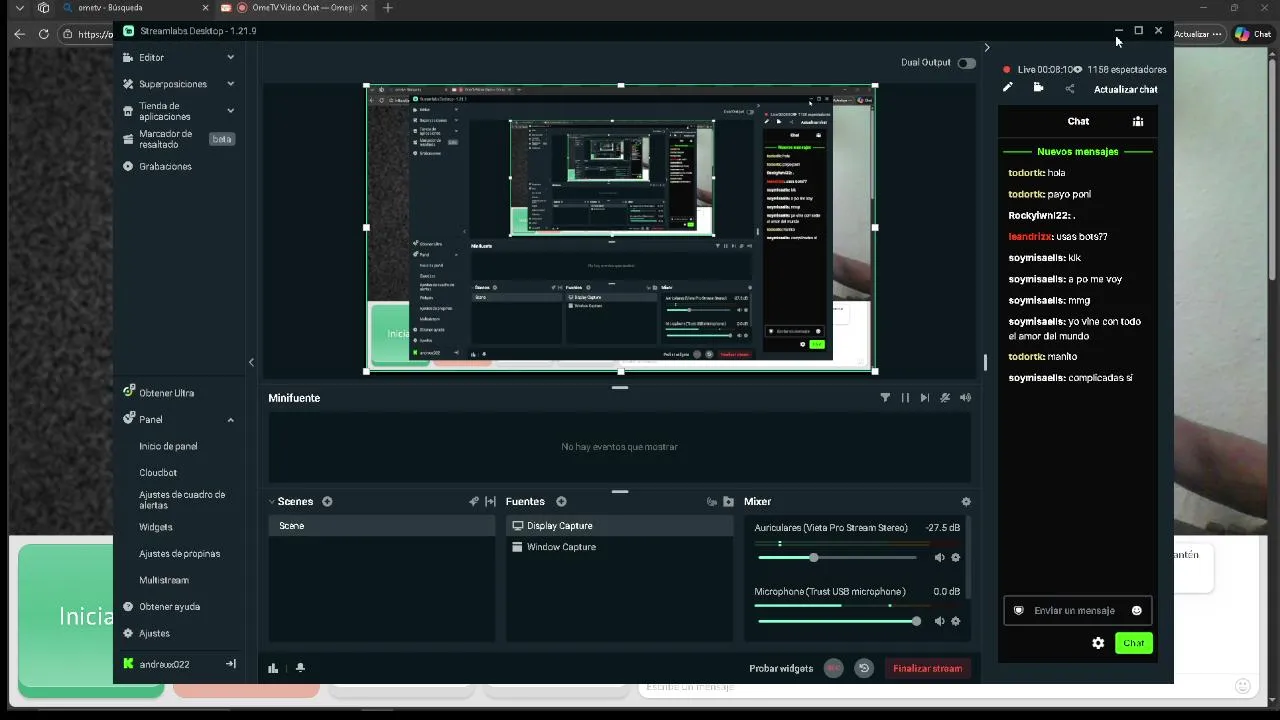Image resolution: width=1280 pixels, height=720 pixels.
Task: Open performance stats bar-chart icon
Action: [x=273, y=668]
